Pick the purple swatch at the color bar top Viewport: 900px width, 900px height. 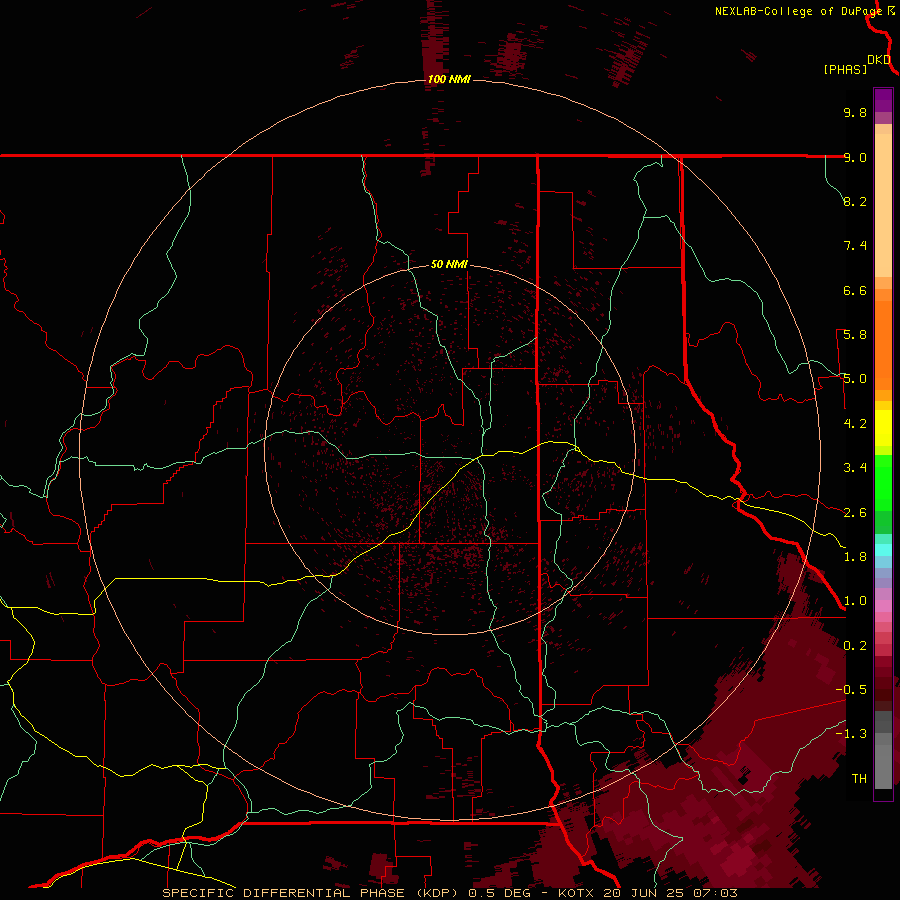point(883,100)
